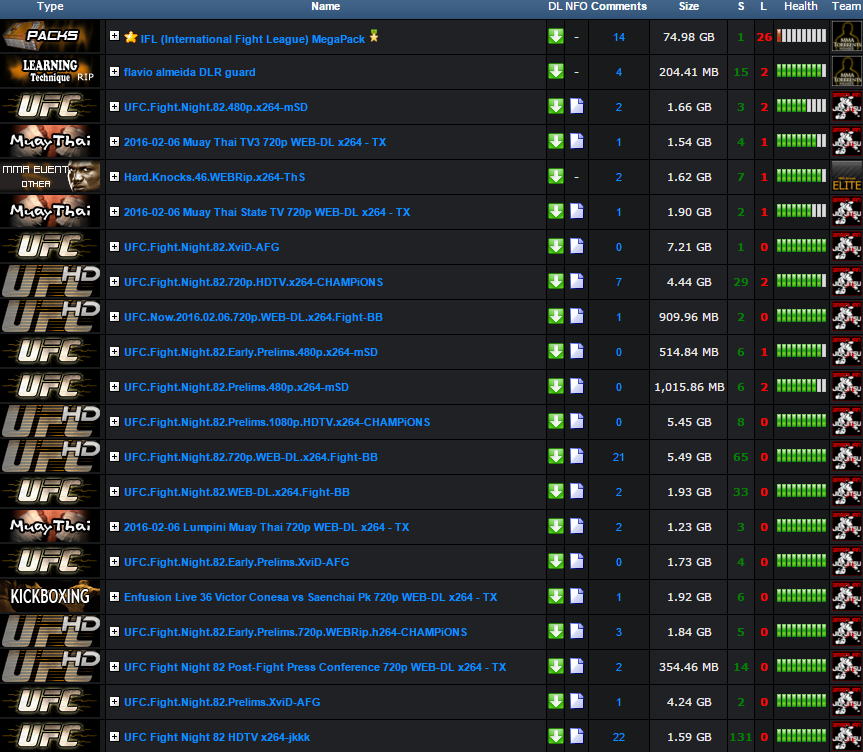View NFO for UFC.Now.2016.02.06 WEB-DL

point(577,317)
